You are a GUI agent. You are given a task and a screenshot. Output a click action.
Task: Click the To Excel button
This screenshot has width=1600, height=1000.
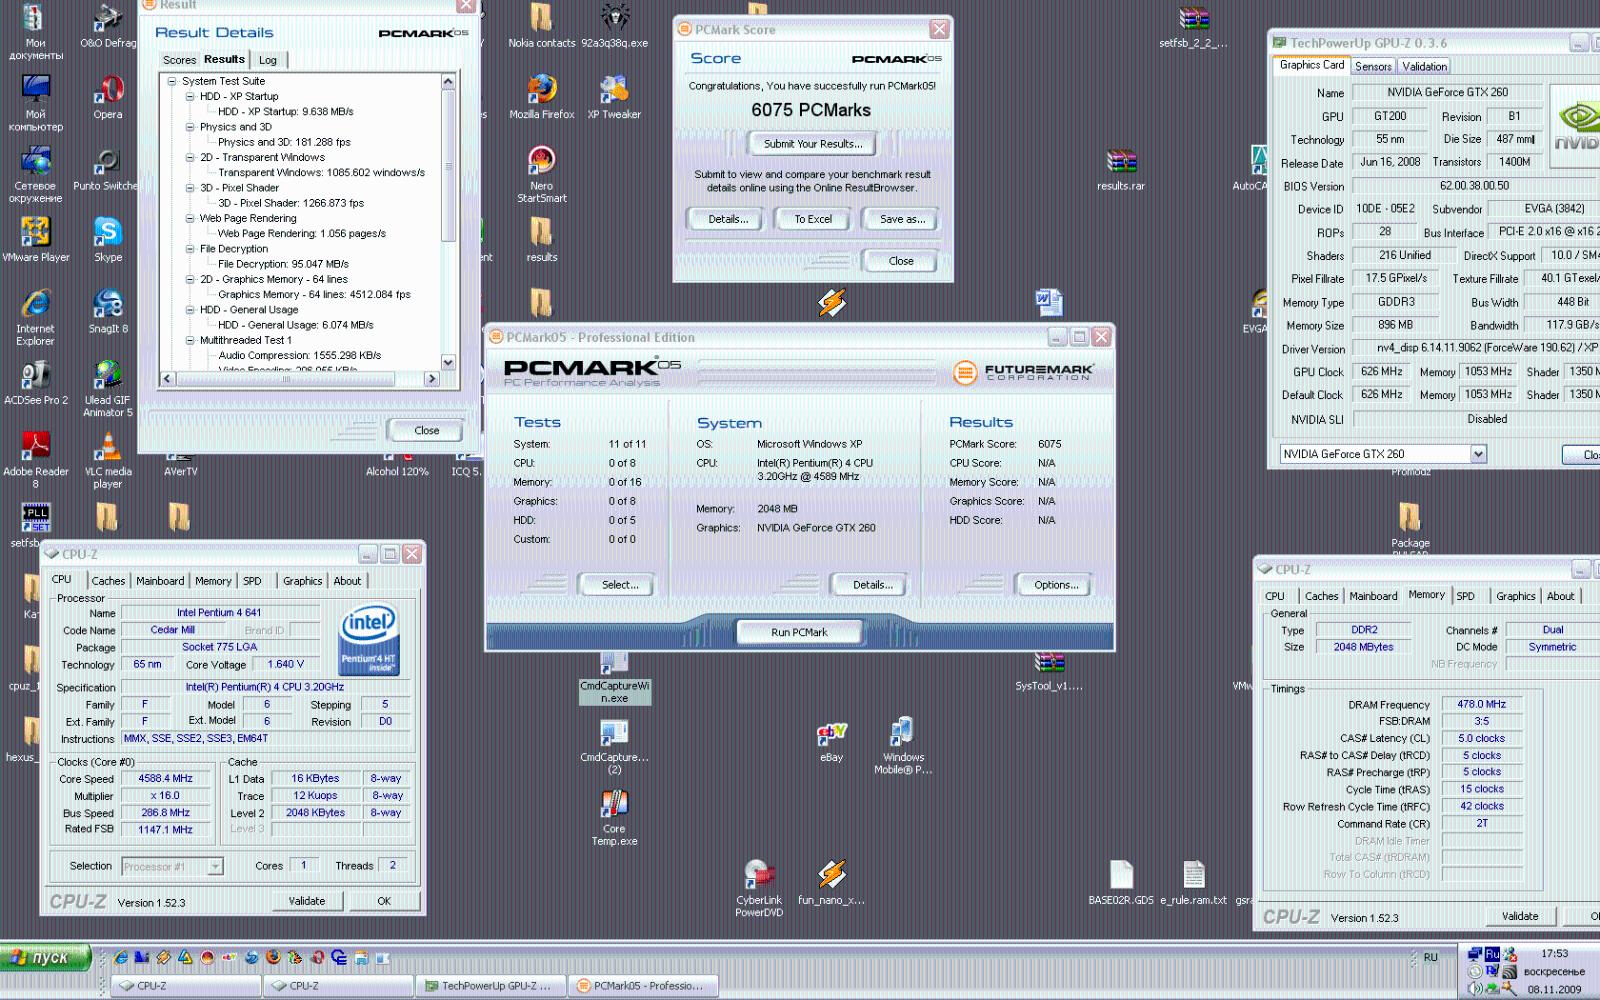813,219
